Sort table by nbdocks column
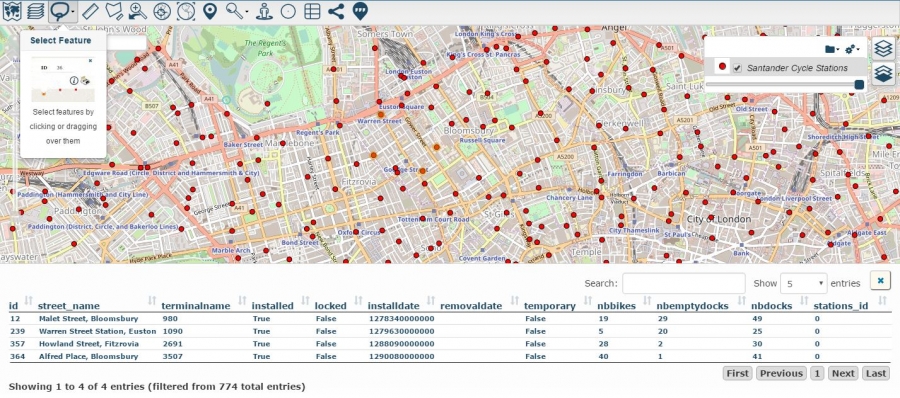This screenshot has width=900, height=398. [x=771, y=306]
